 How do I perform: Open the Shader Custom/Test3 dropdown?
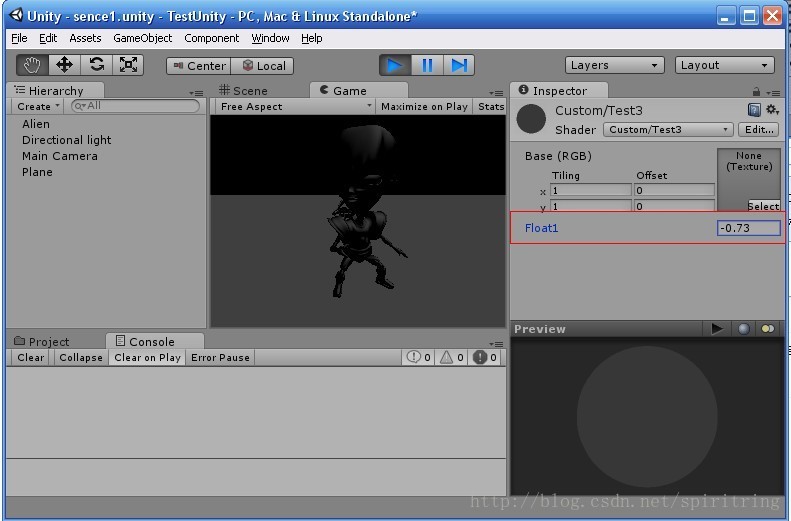(668, 130)
